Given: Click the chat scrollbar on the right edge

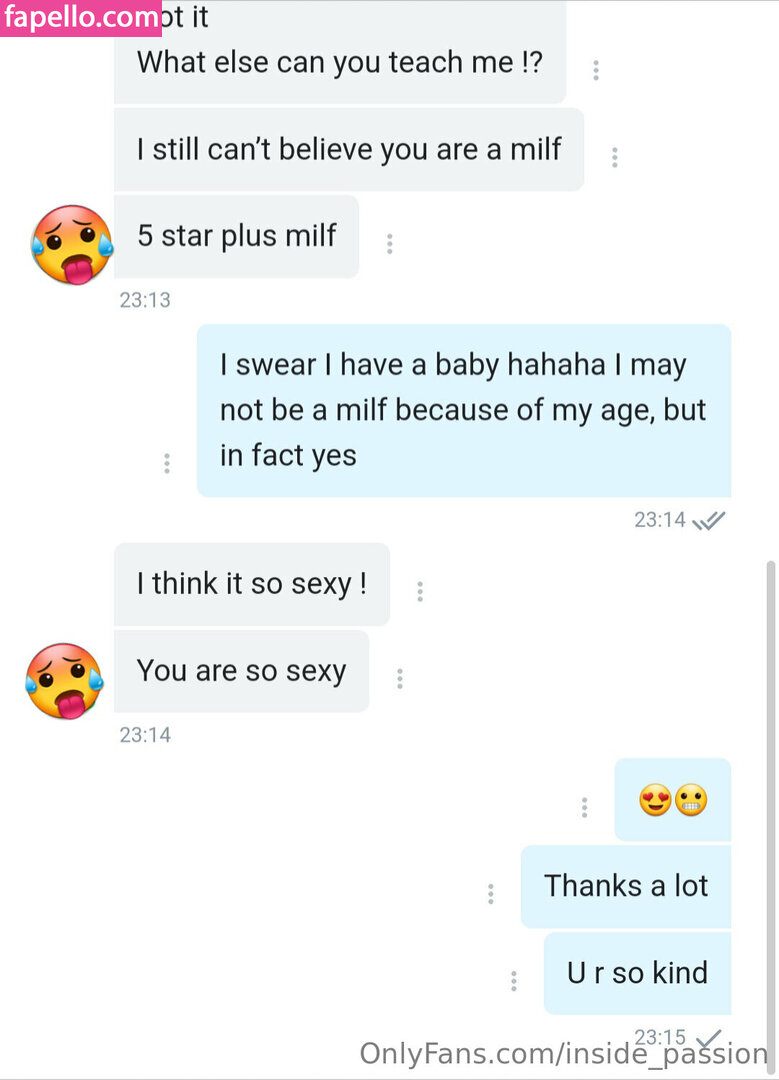Looking at the screenshot, I should pos(770,800).
